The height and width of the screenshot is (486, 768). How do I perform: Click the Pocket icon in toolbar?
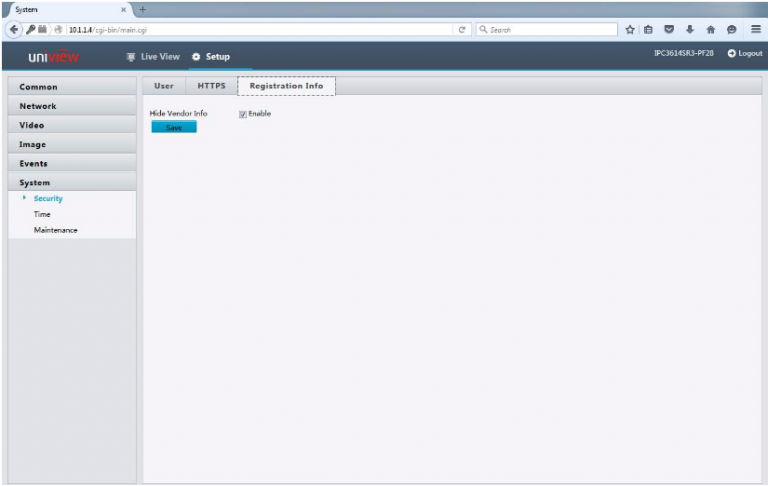[669, 29]
